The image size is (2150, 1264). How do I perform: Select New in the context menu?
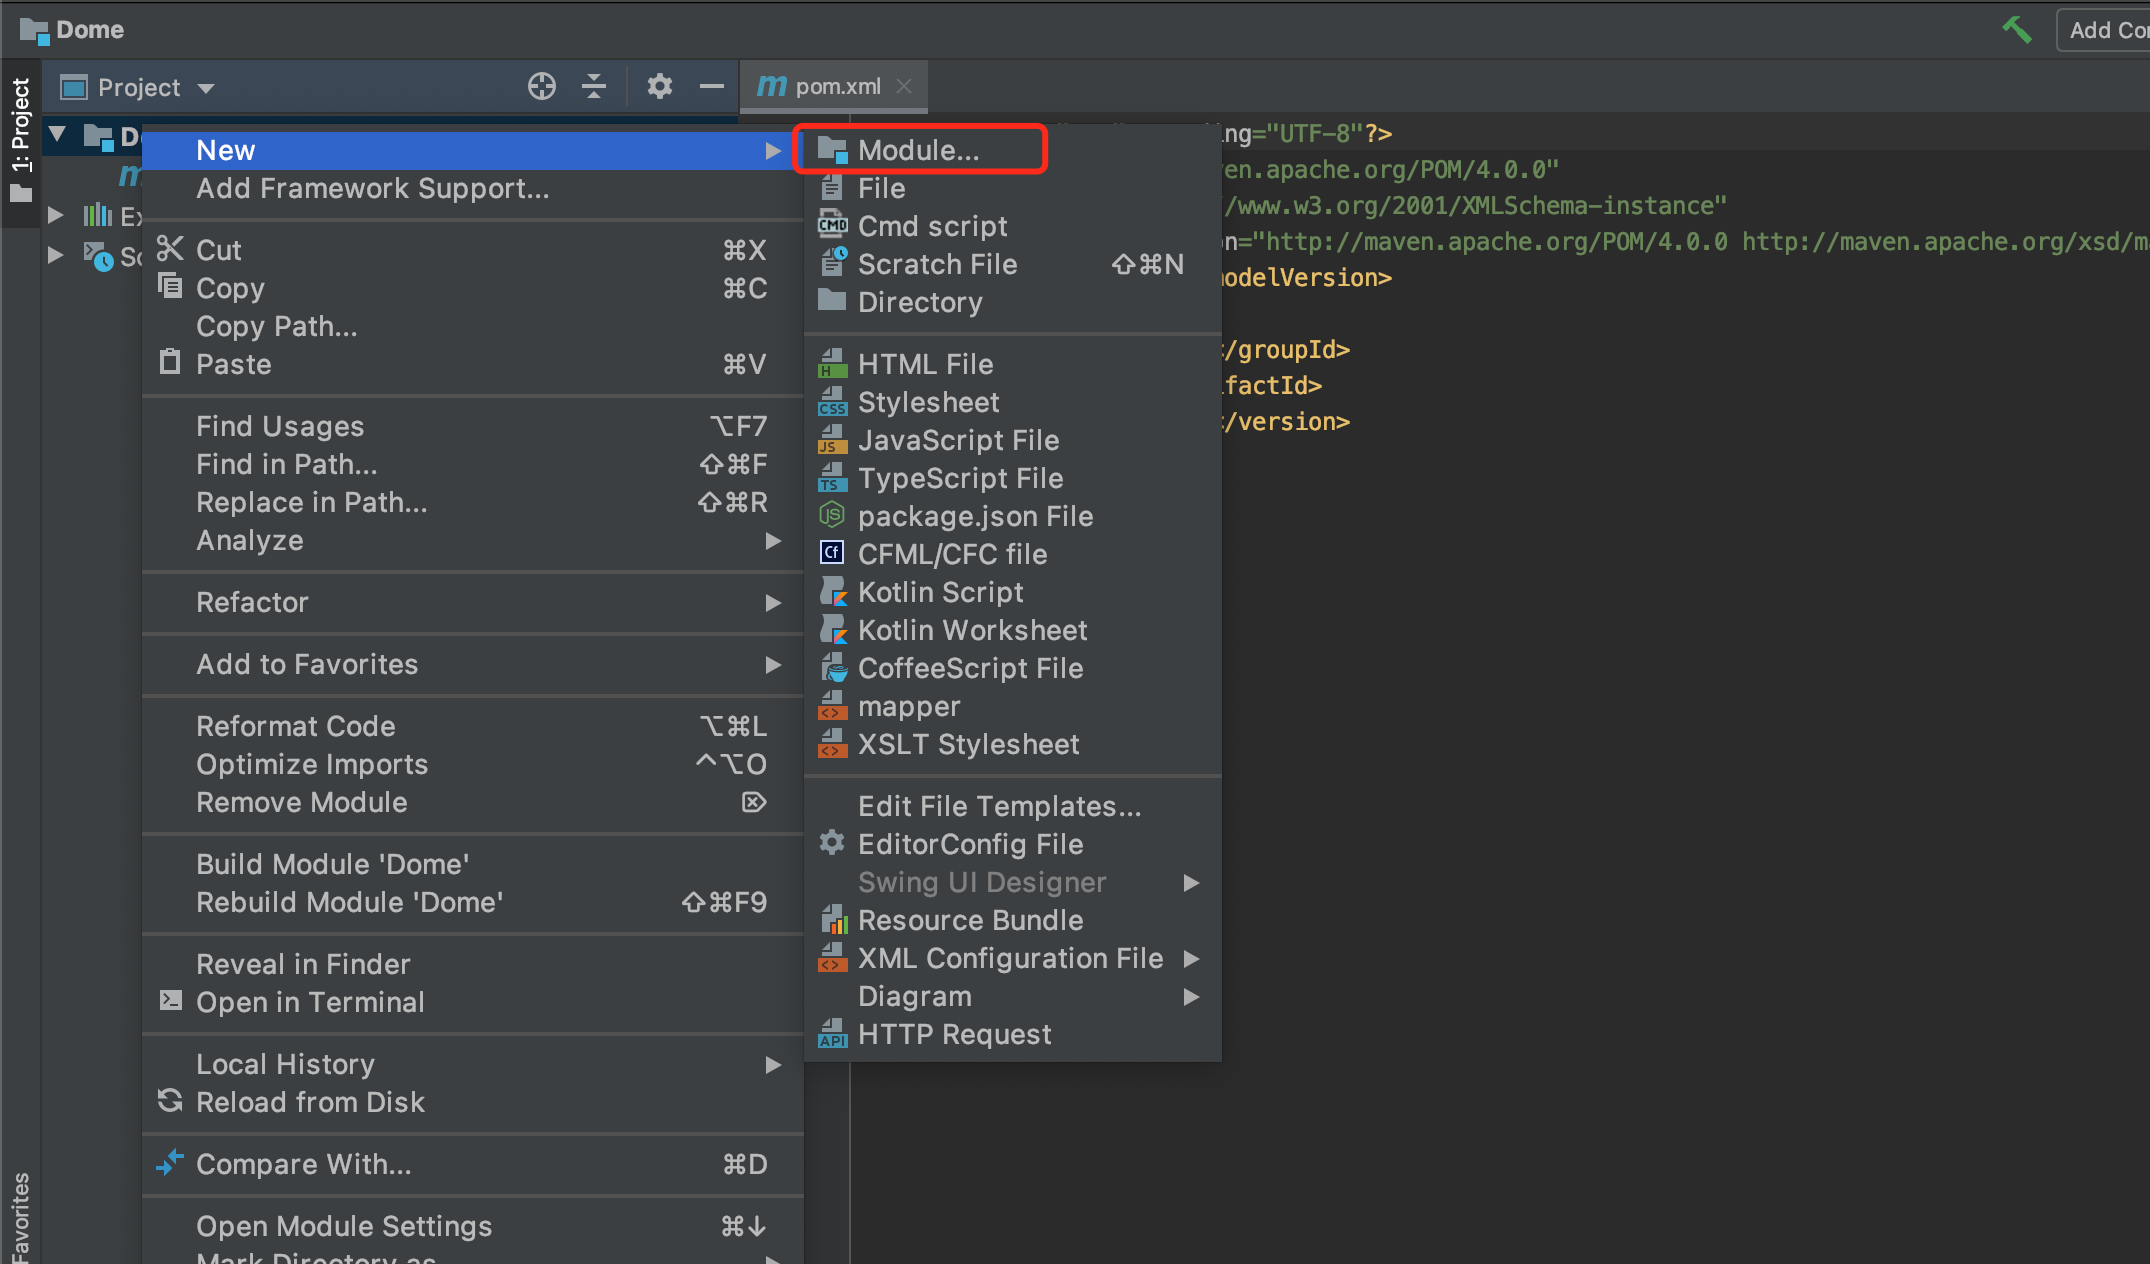coord(473,150)
